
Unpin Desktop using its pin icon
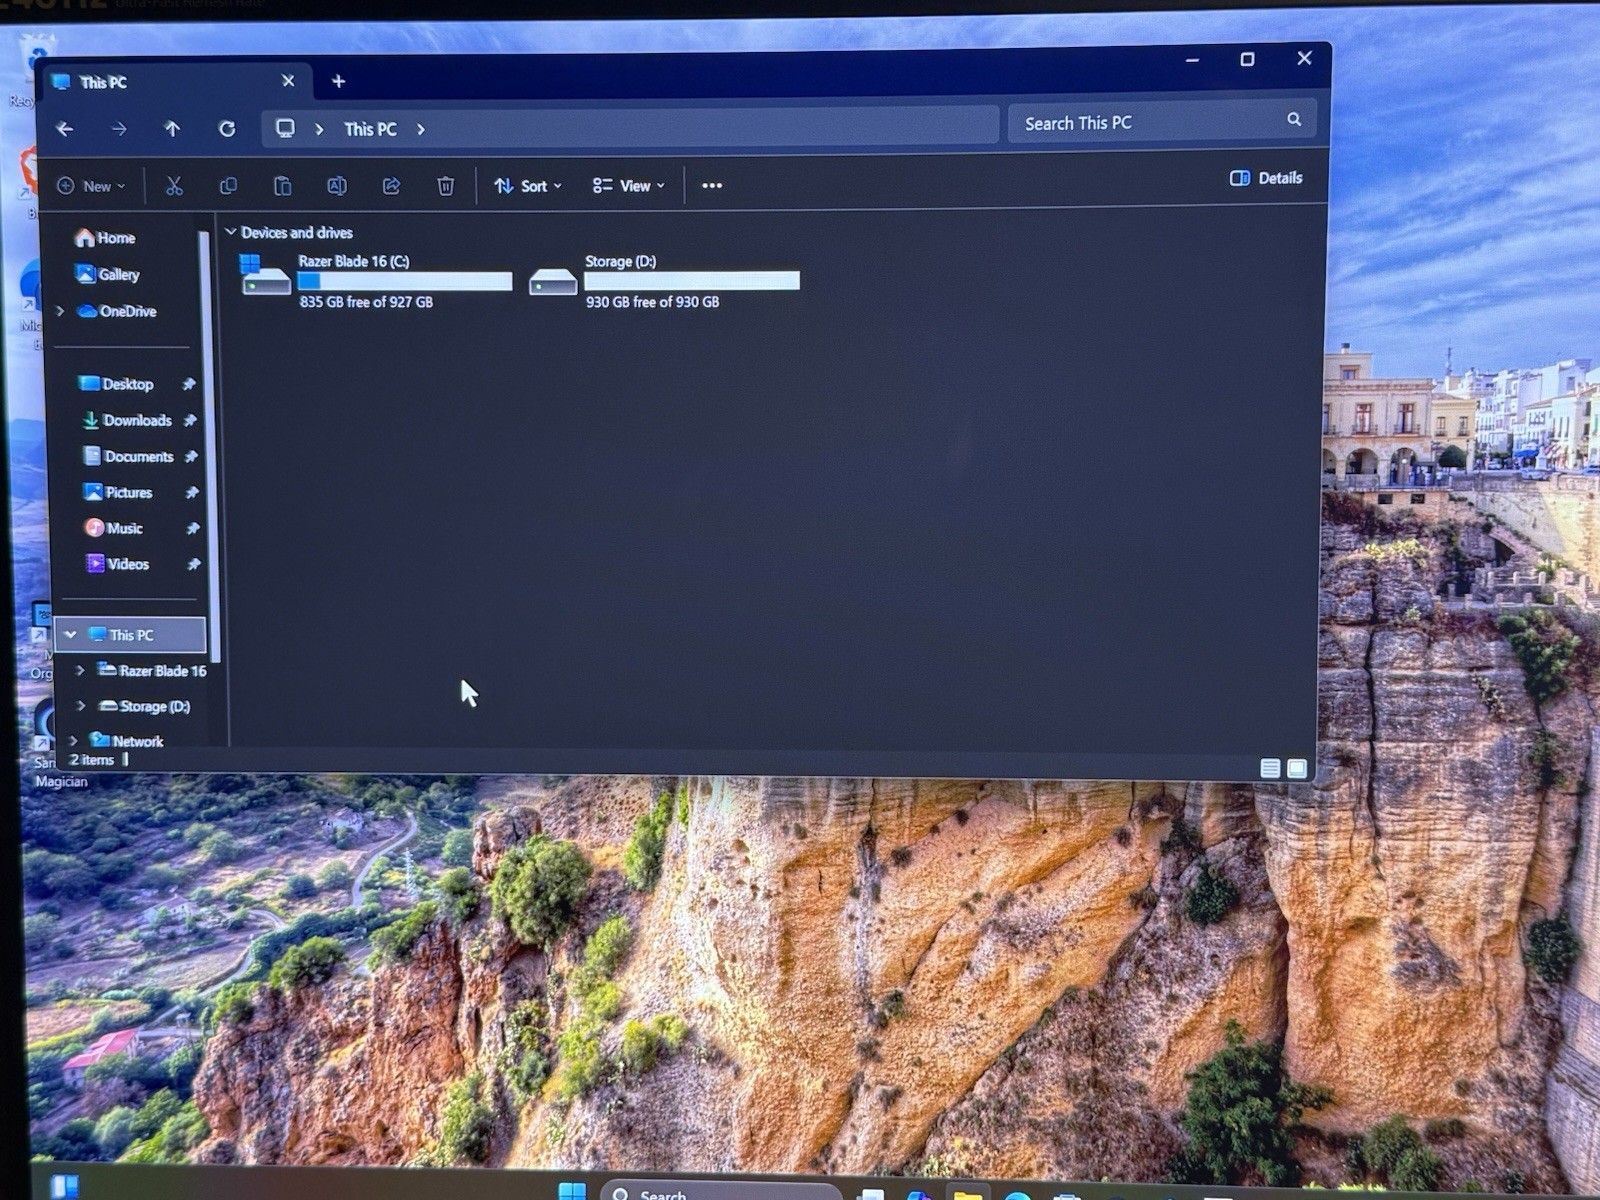(188, 384)
